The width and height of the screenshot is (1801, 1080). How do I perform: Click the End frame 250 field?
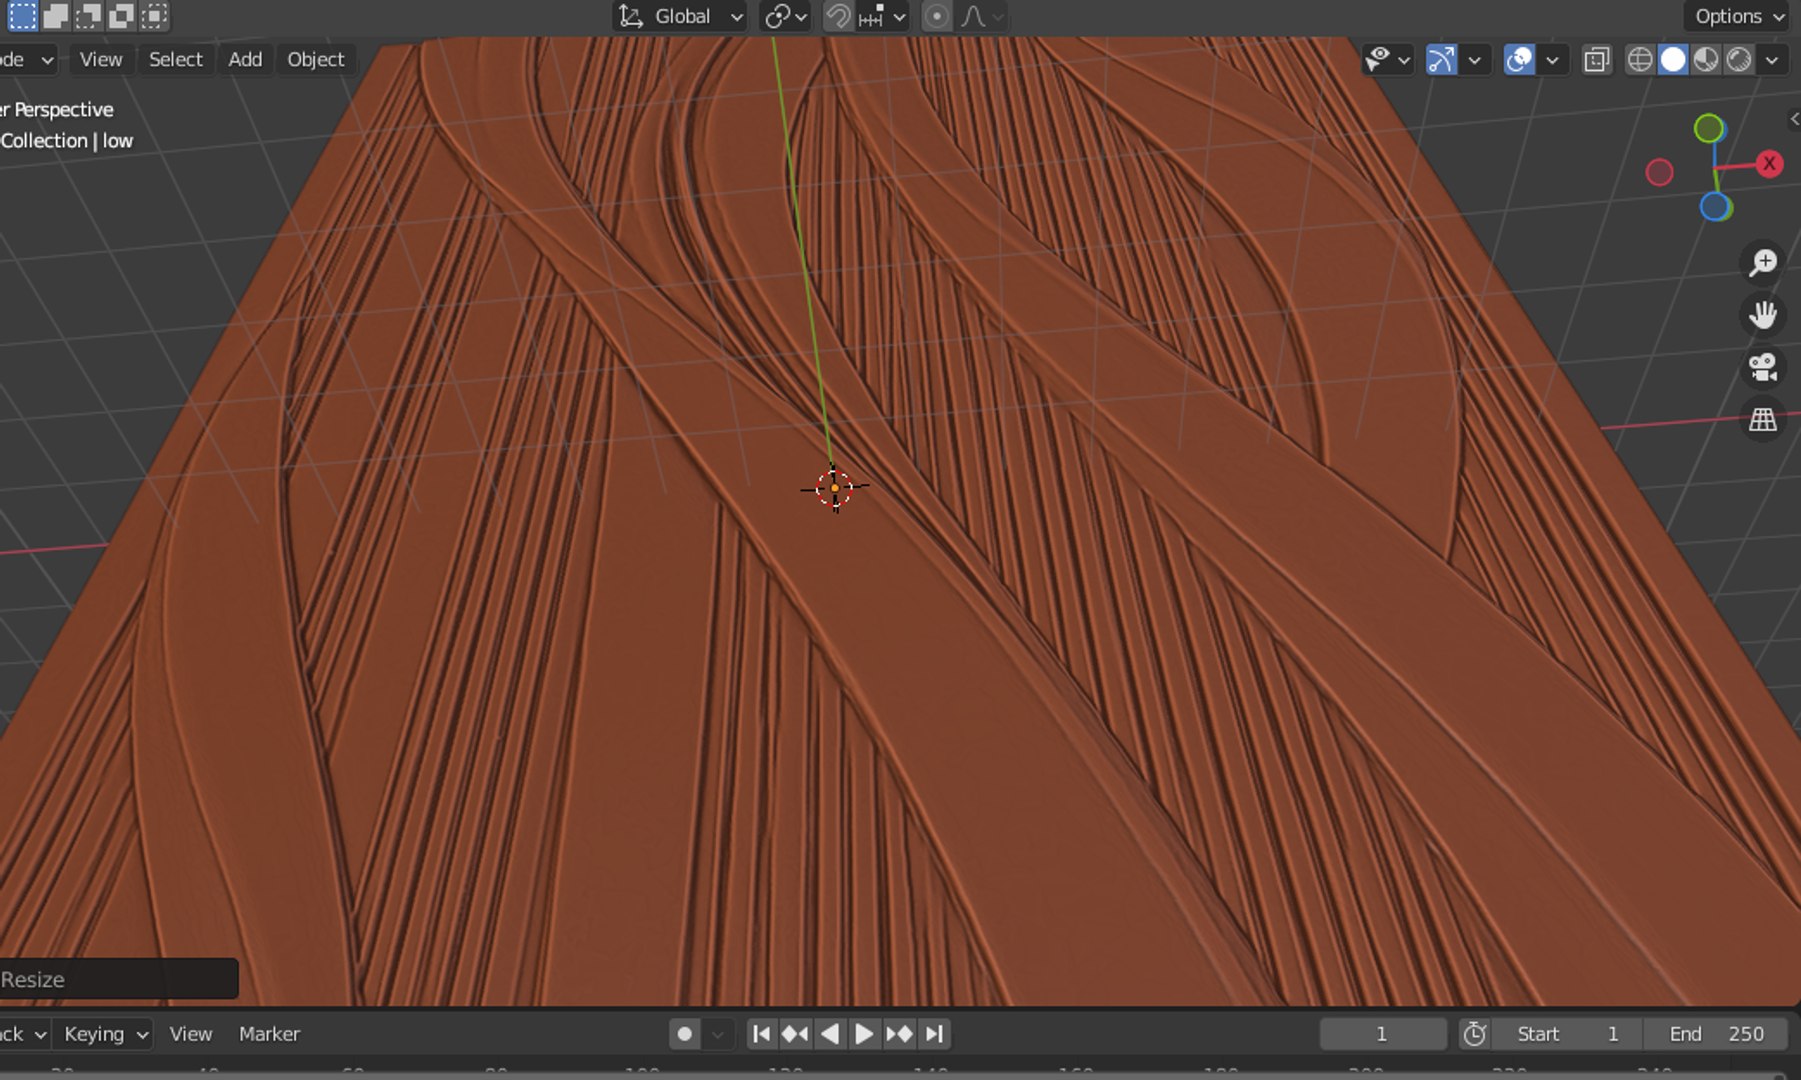click(1717, 1034)
